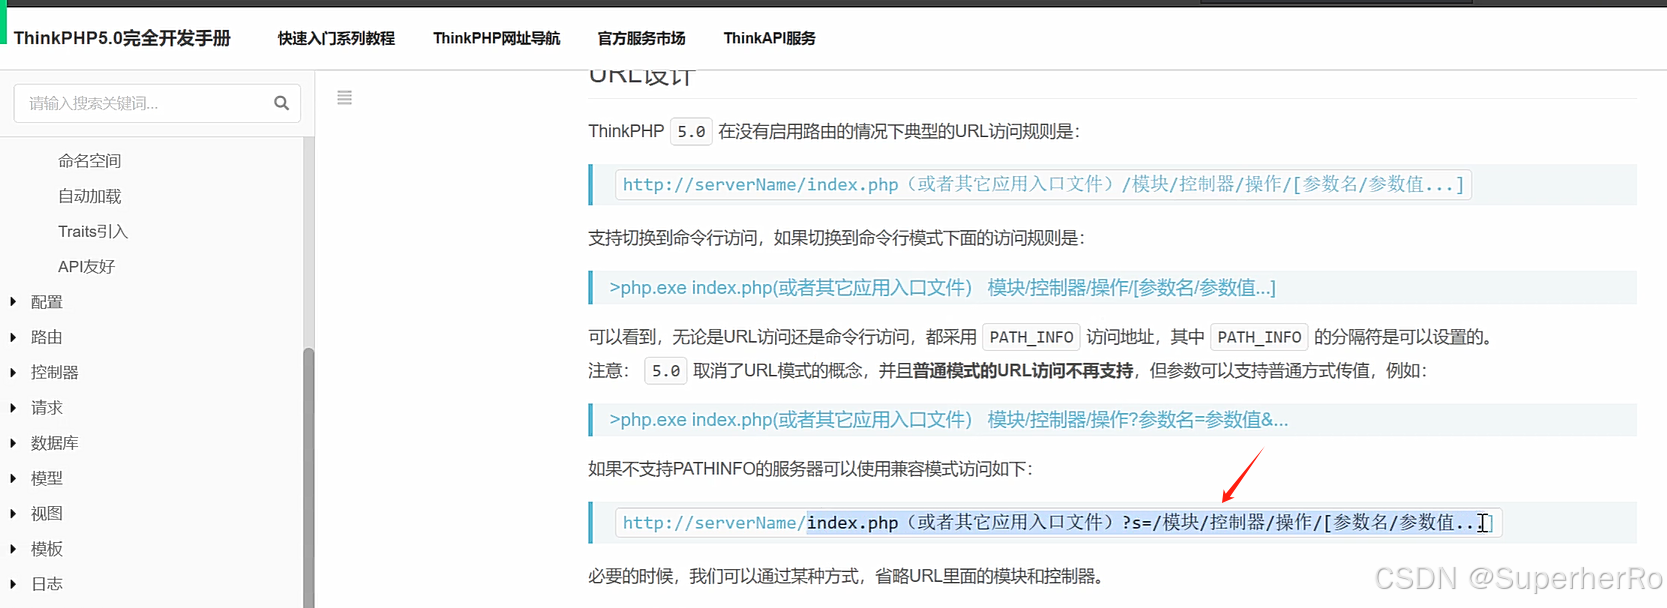Expand the 模板 section arrow
1667x608 pixels.
(x=13, y=549)
